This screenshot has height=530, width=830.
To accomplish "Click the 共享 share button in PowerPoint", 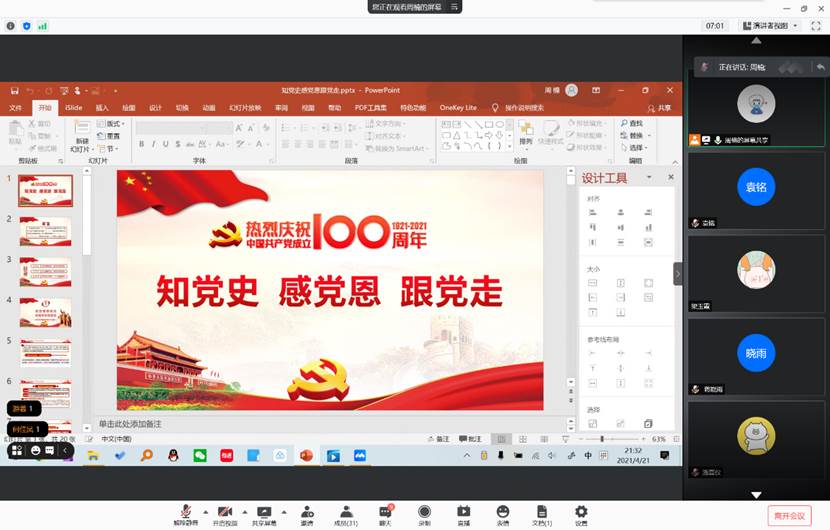I will (x=660, y=108).
